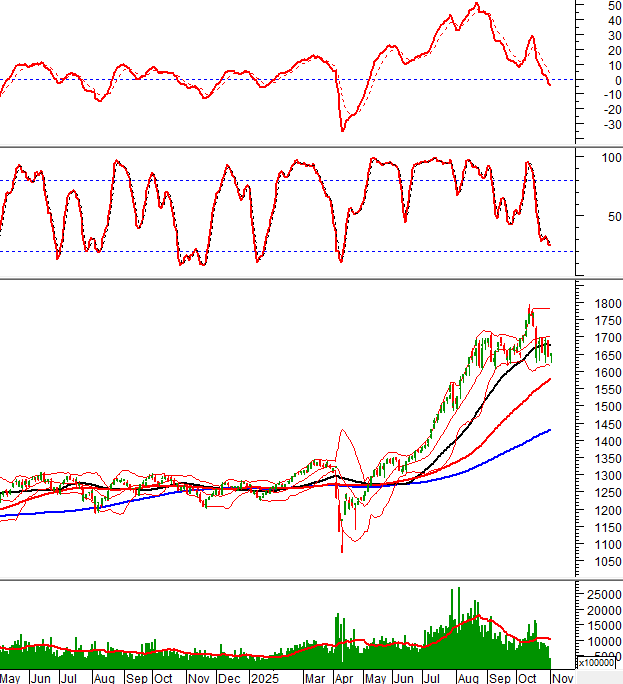Select the 2025 year marker on time axis
Screen dimensions: 623x684
[x=264, y=677]
